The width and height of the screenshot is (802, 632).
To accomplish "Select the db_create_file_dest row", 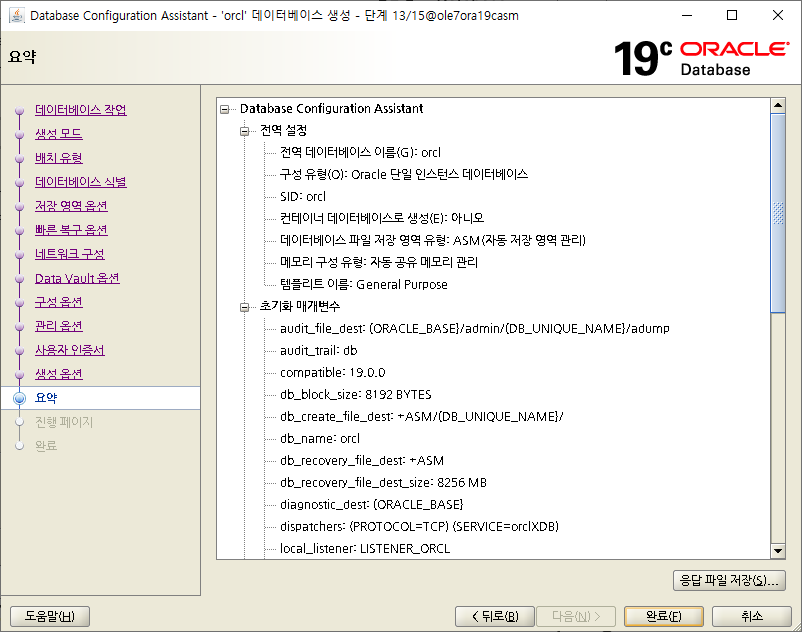I will point(421,416).
